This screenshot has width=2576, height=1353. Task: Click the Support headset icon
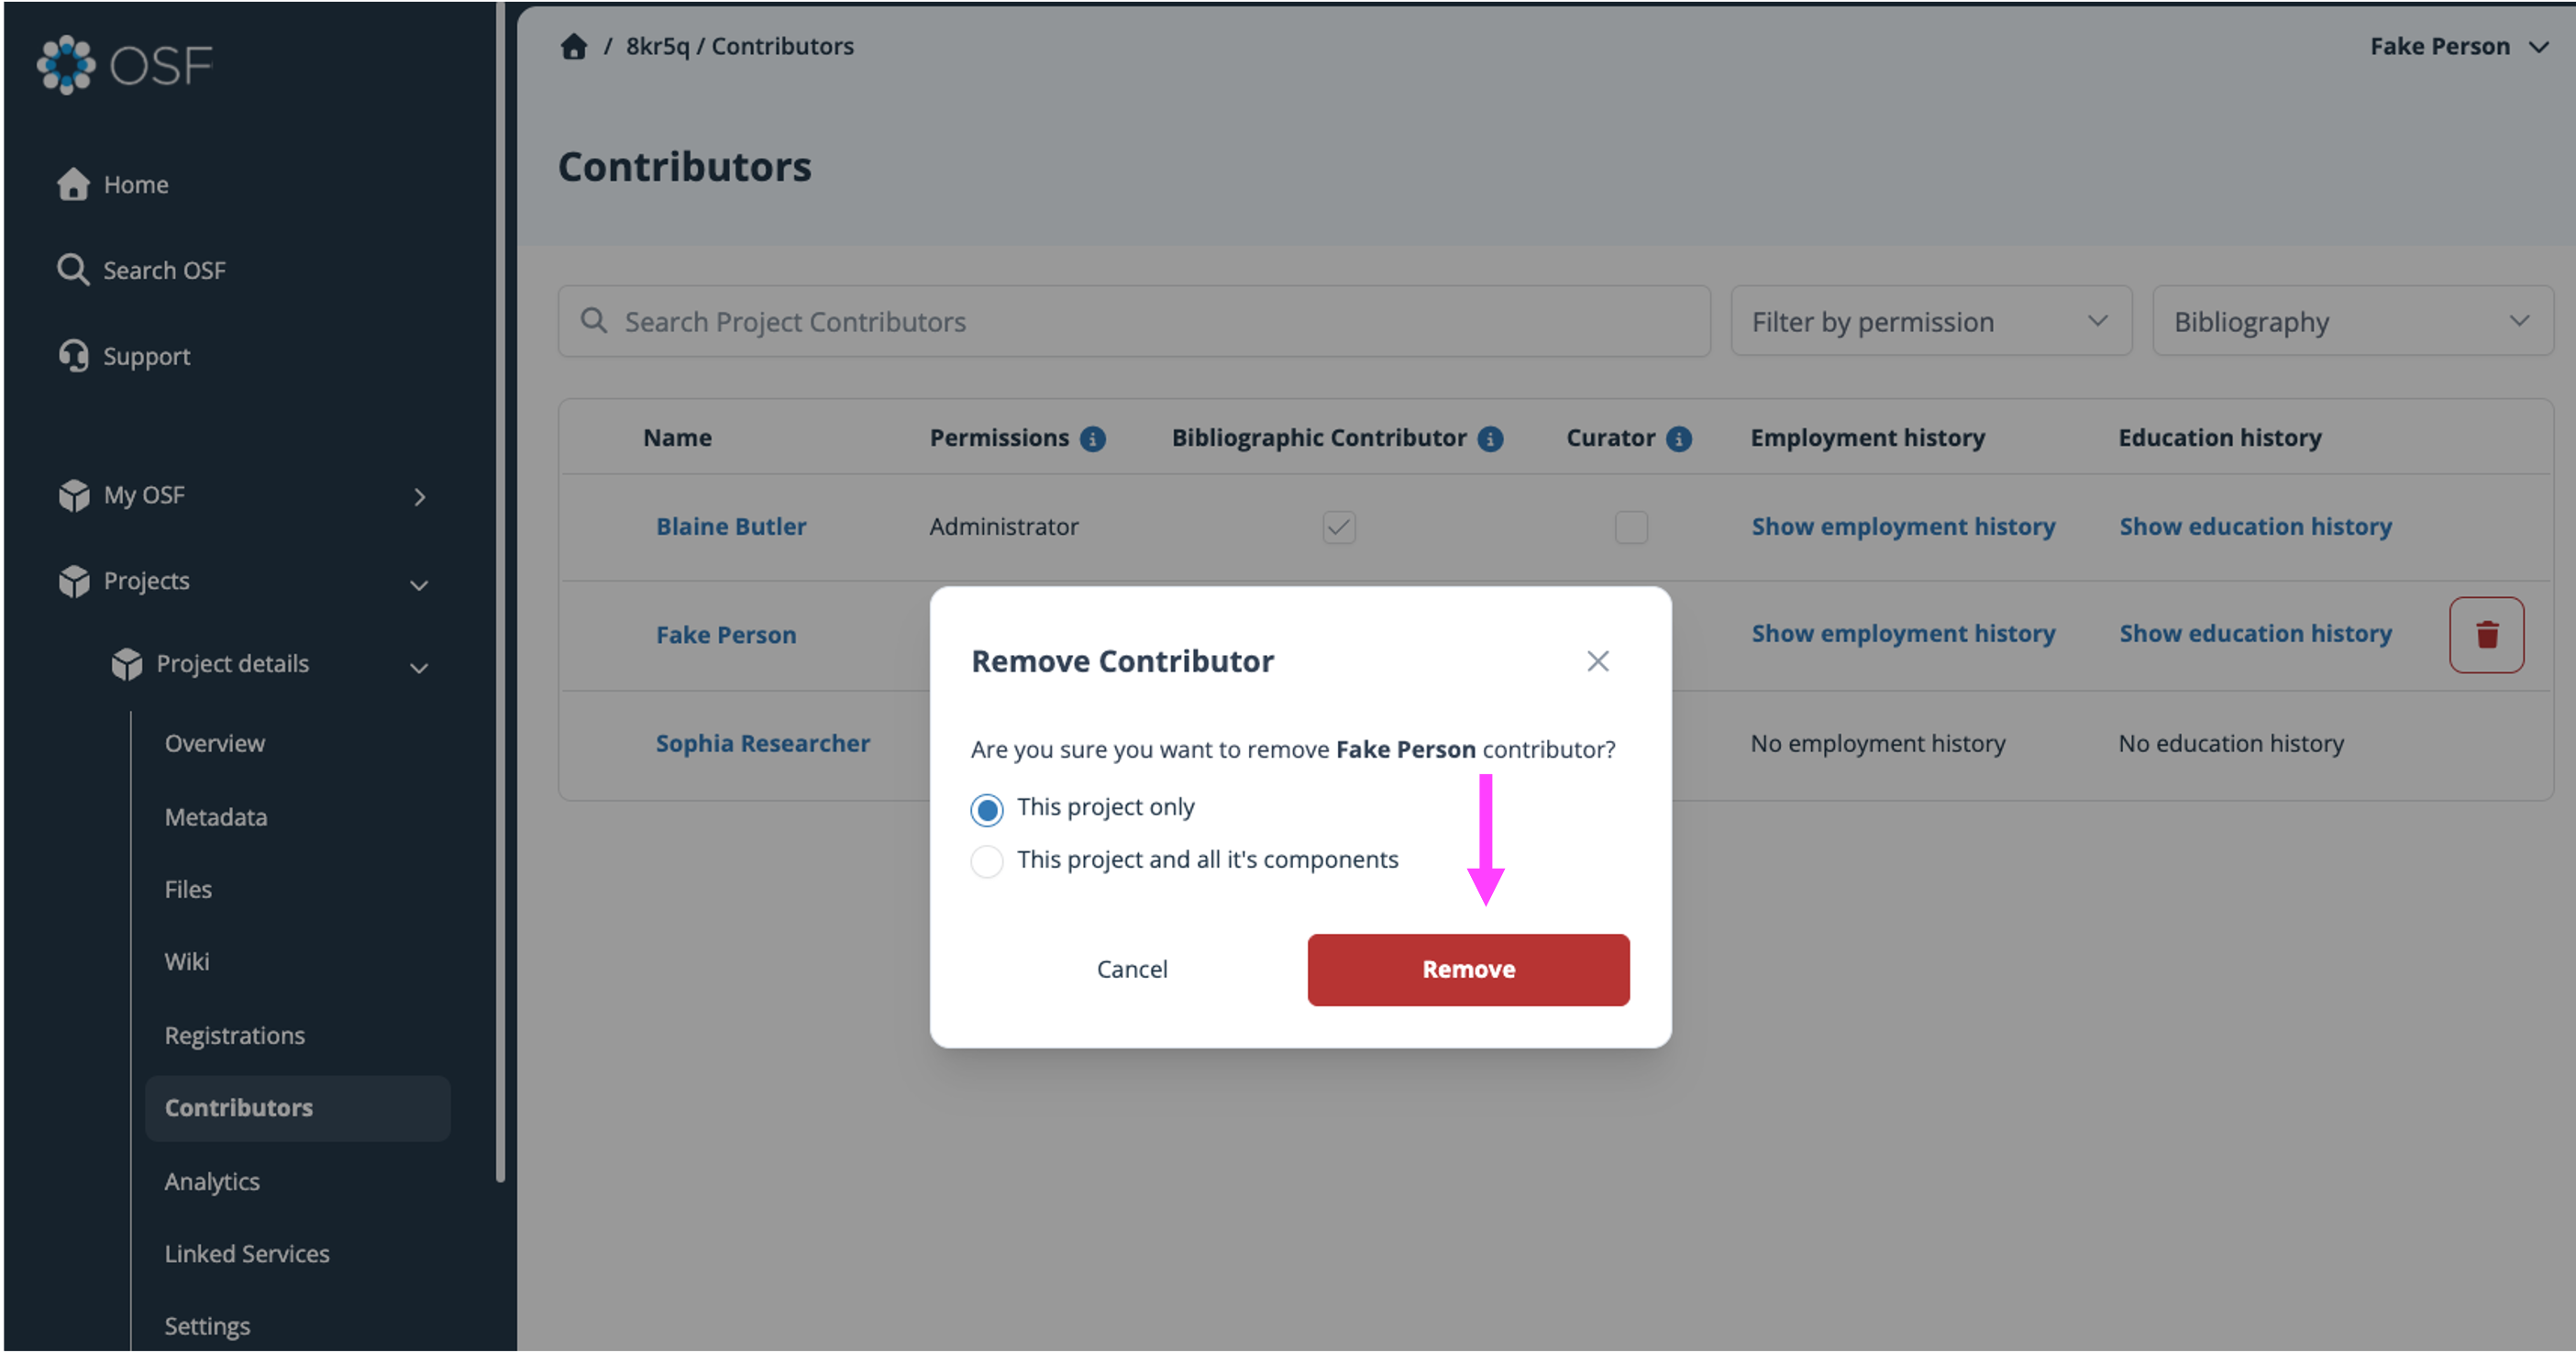(73, 356)
